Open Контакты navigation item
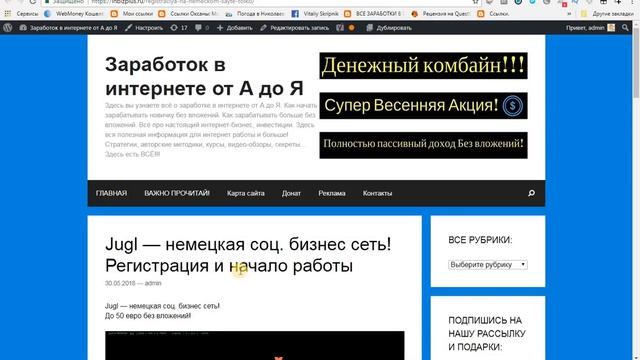The image size is (640, 360). click(377, 193)
